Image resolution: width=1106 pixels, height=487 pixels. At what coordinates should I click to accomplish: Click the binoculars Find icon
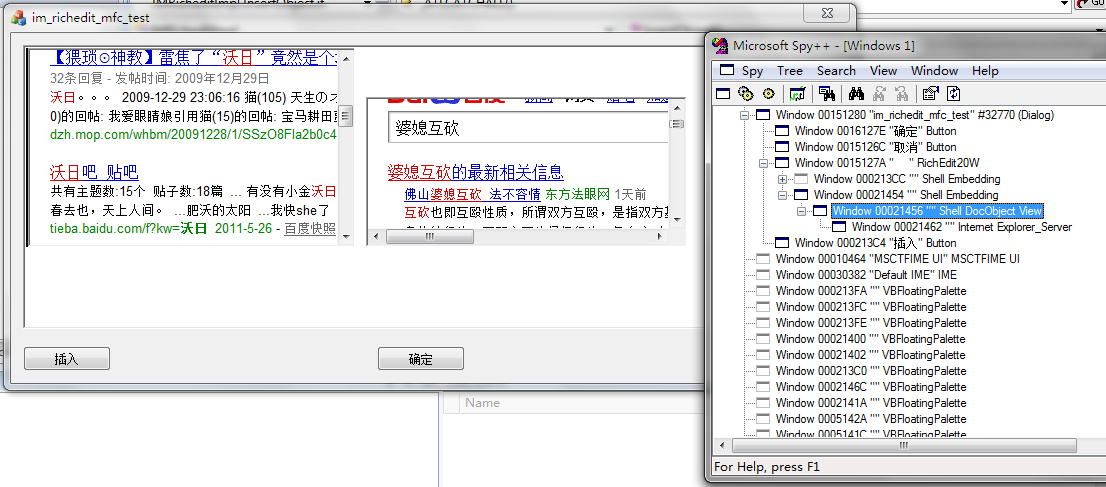point(856,93)
